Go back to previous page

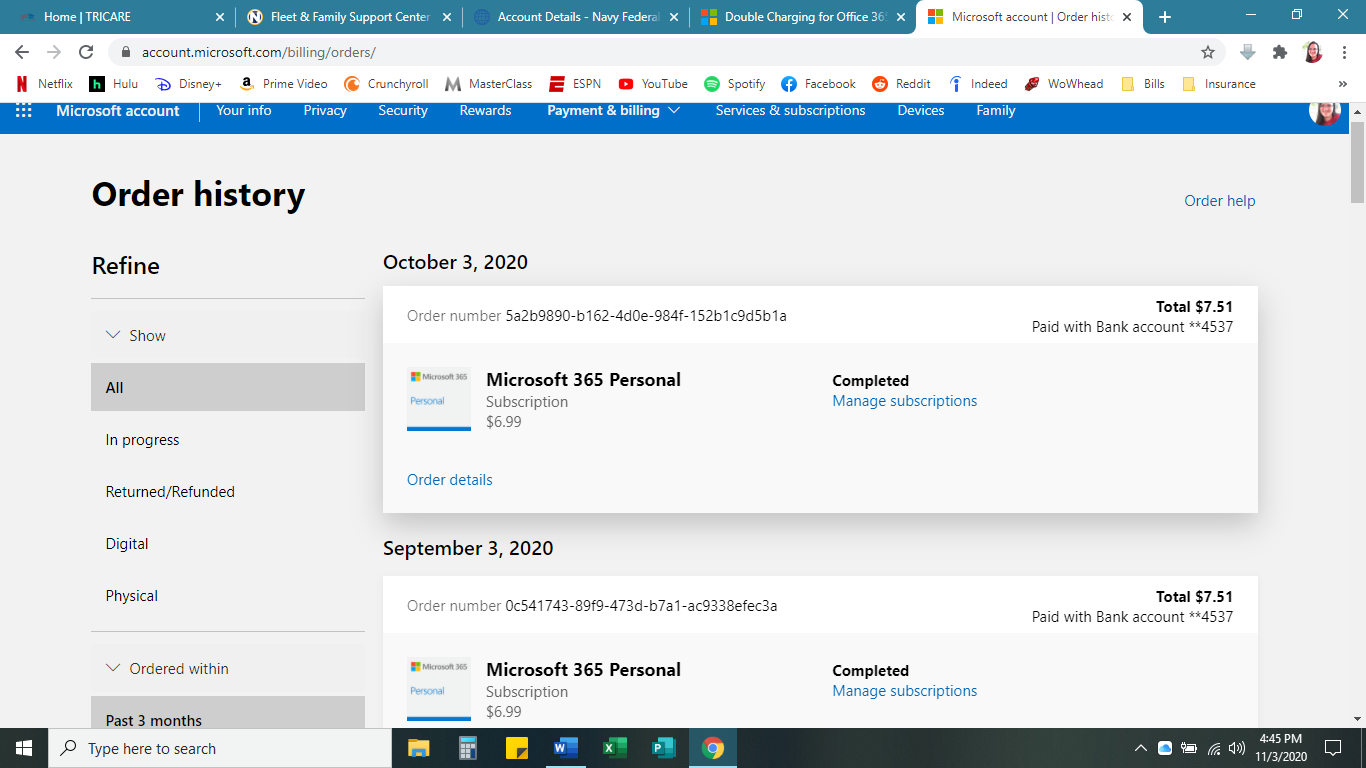(x=22, y=52)
